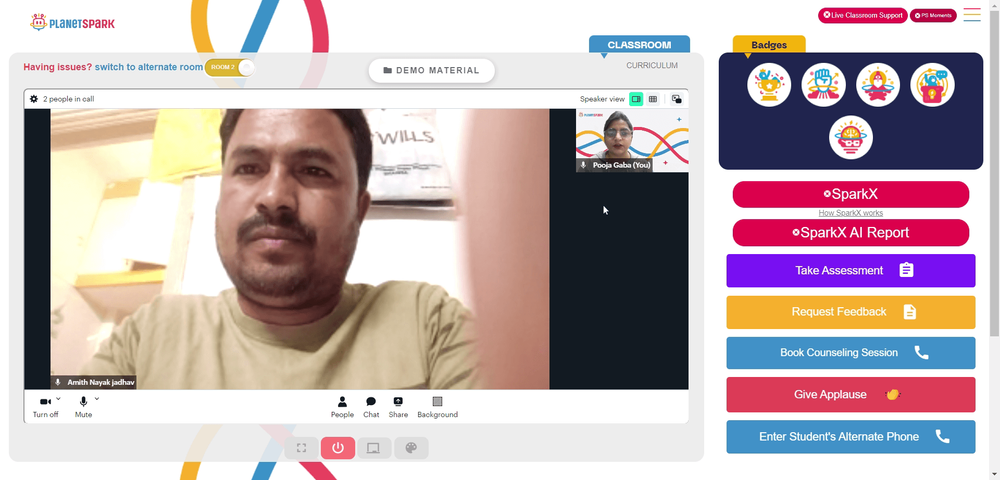Open the Chat panel
This screenshot has width=1000, height=480.
[371, 407]
